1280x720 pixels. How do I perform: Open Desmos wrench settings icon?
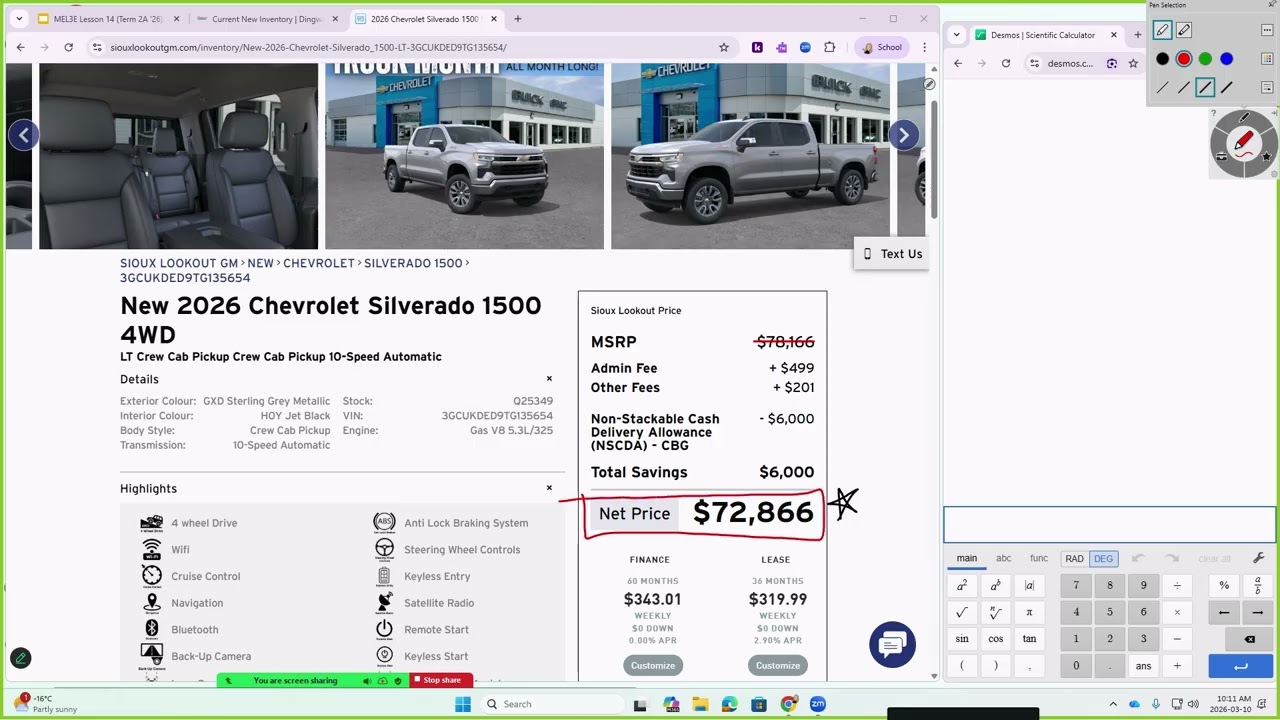(x=1258, y=558)
